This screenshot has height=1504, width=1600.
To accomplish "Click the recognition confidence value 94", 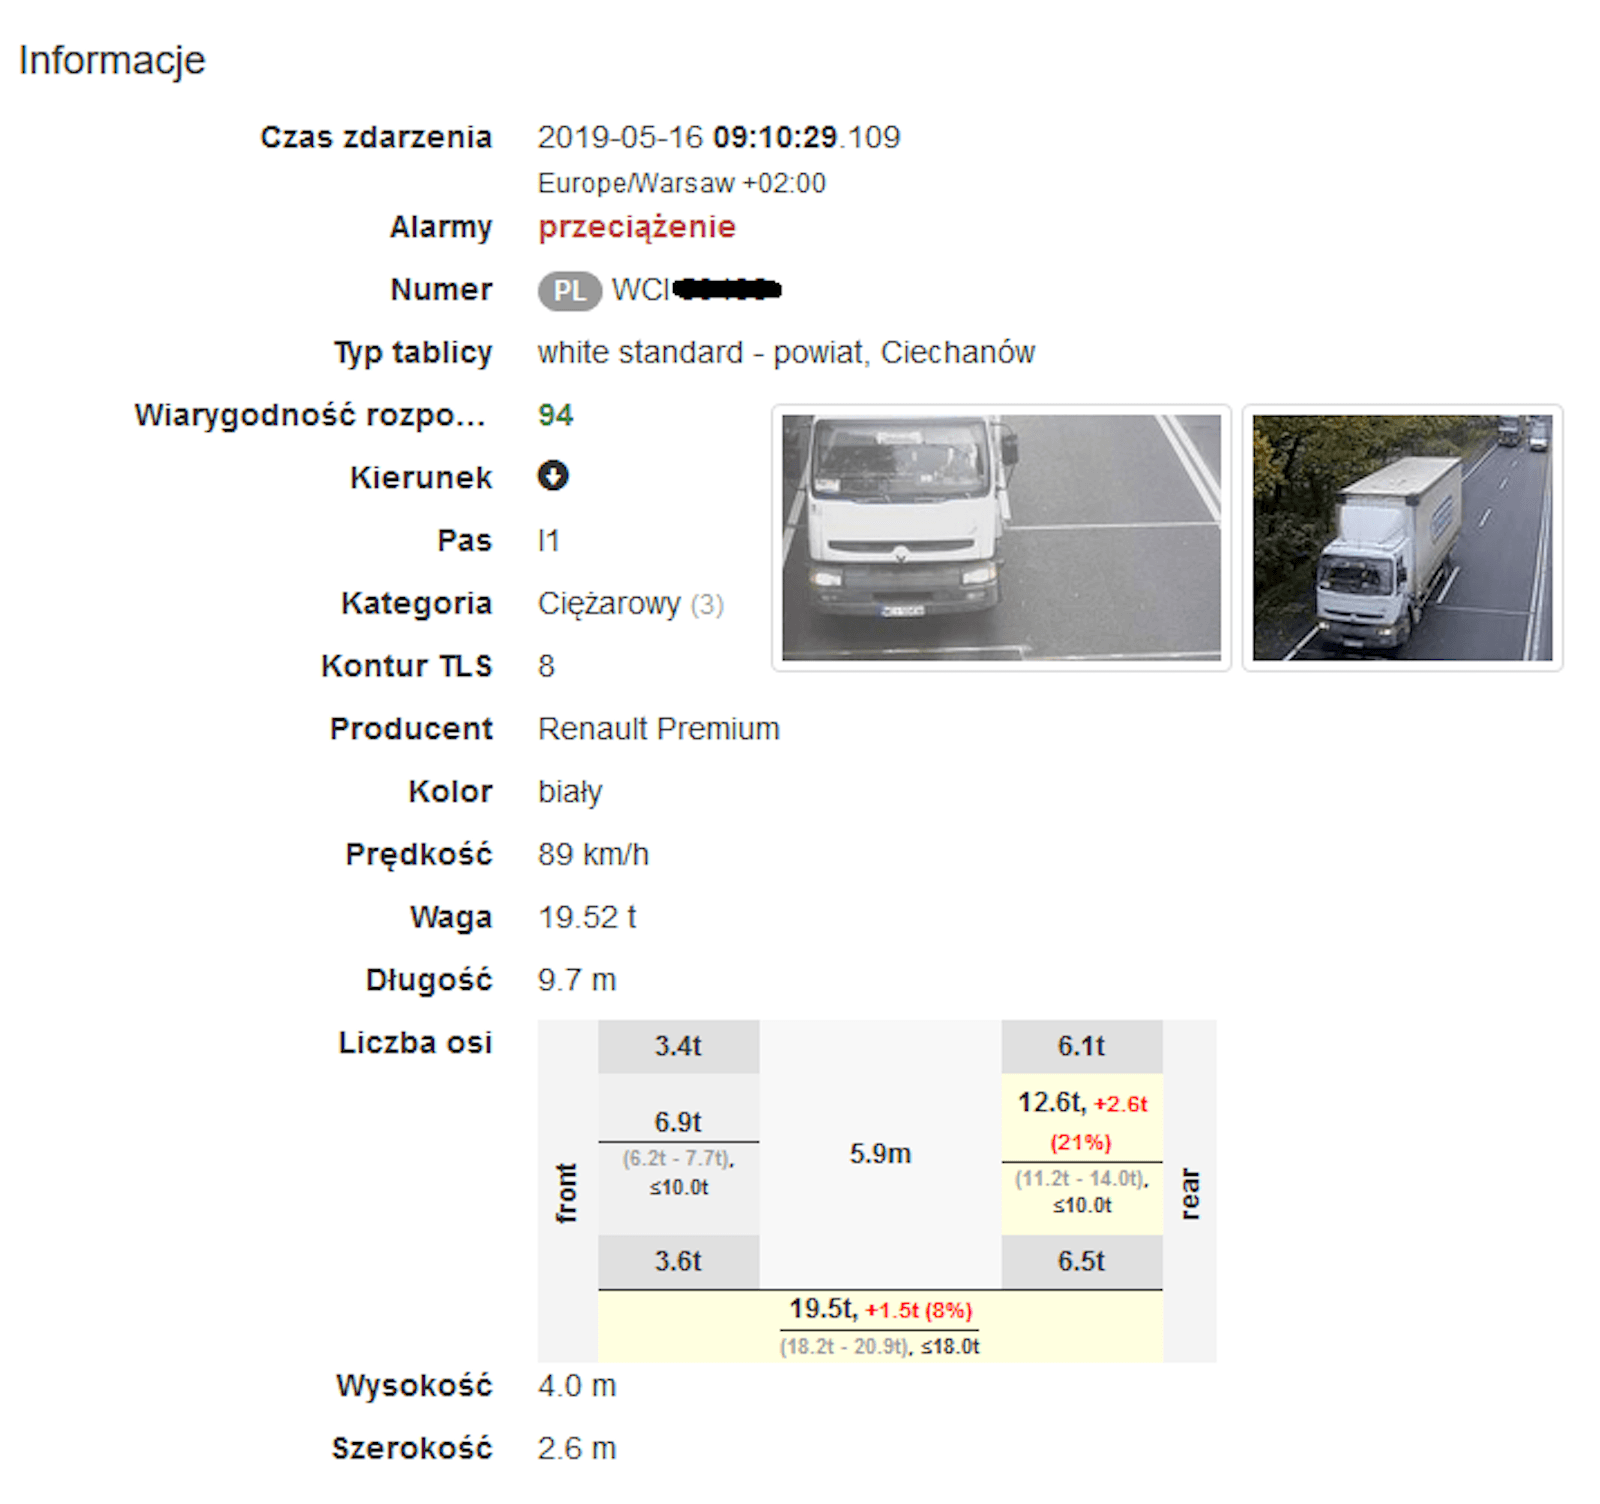I will click(x=556, y=415).
